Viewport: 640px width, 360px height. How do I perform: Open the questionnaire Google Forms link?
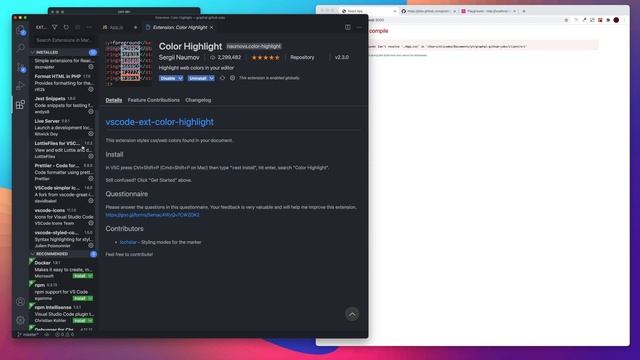point(153,215)
